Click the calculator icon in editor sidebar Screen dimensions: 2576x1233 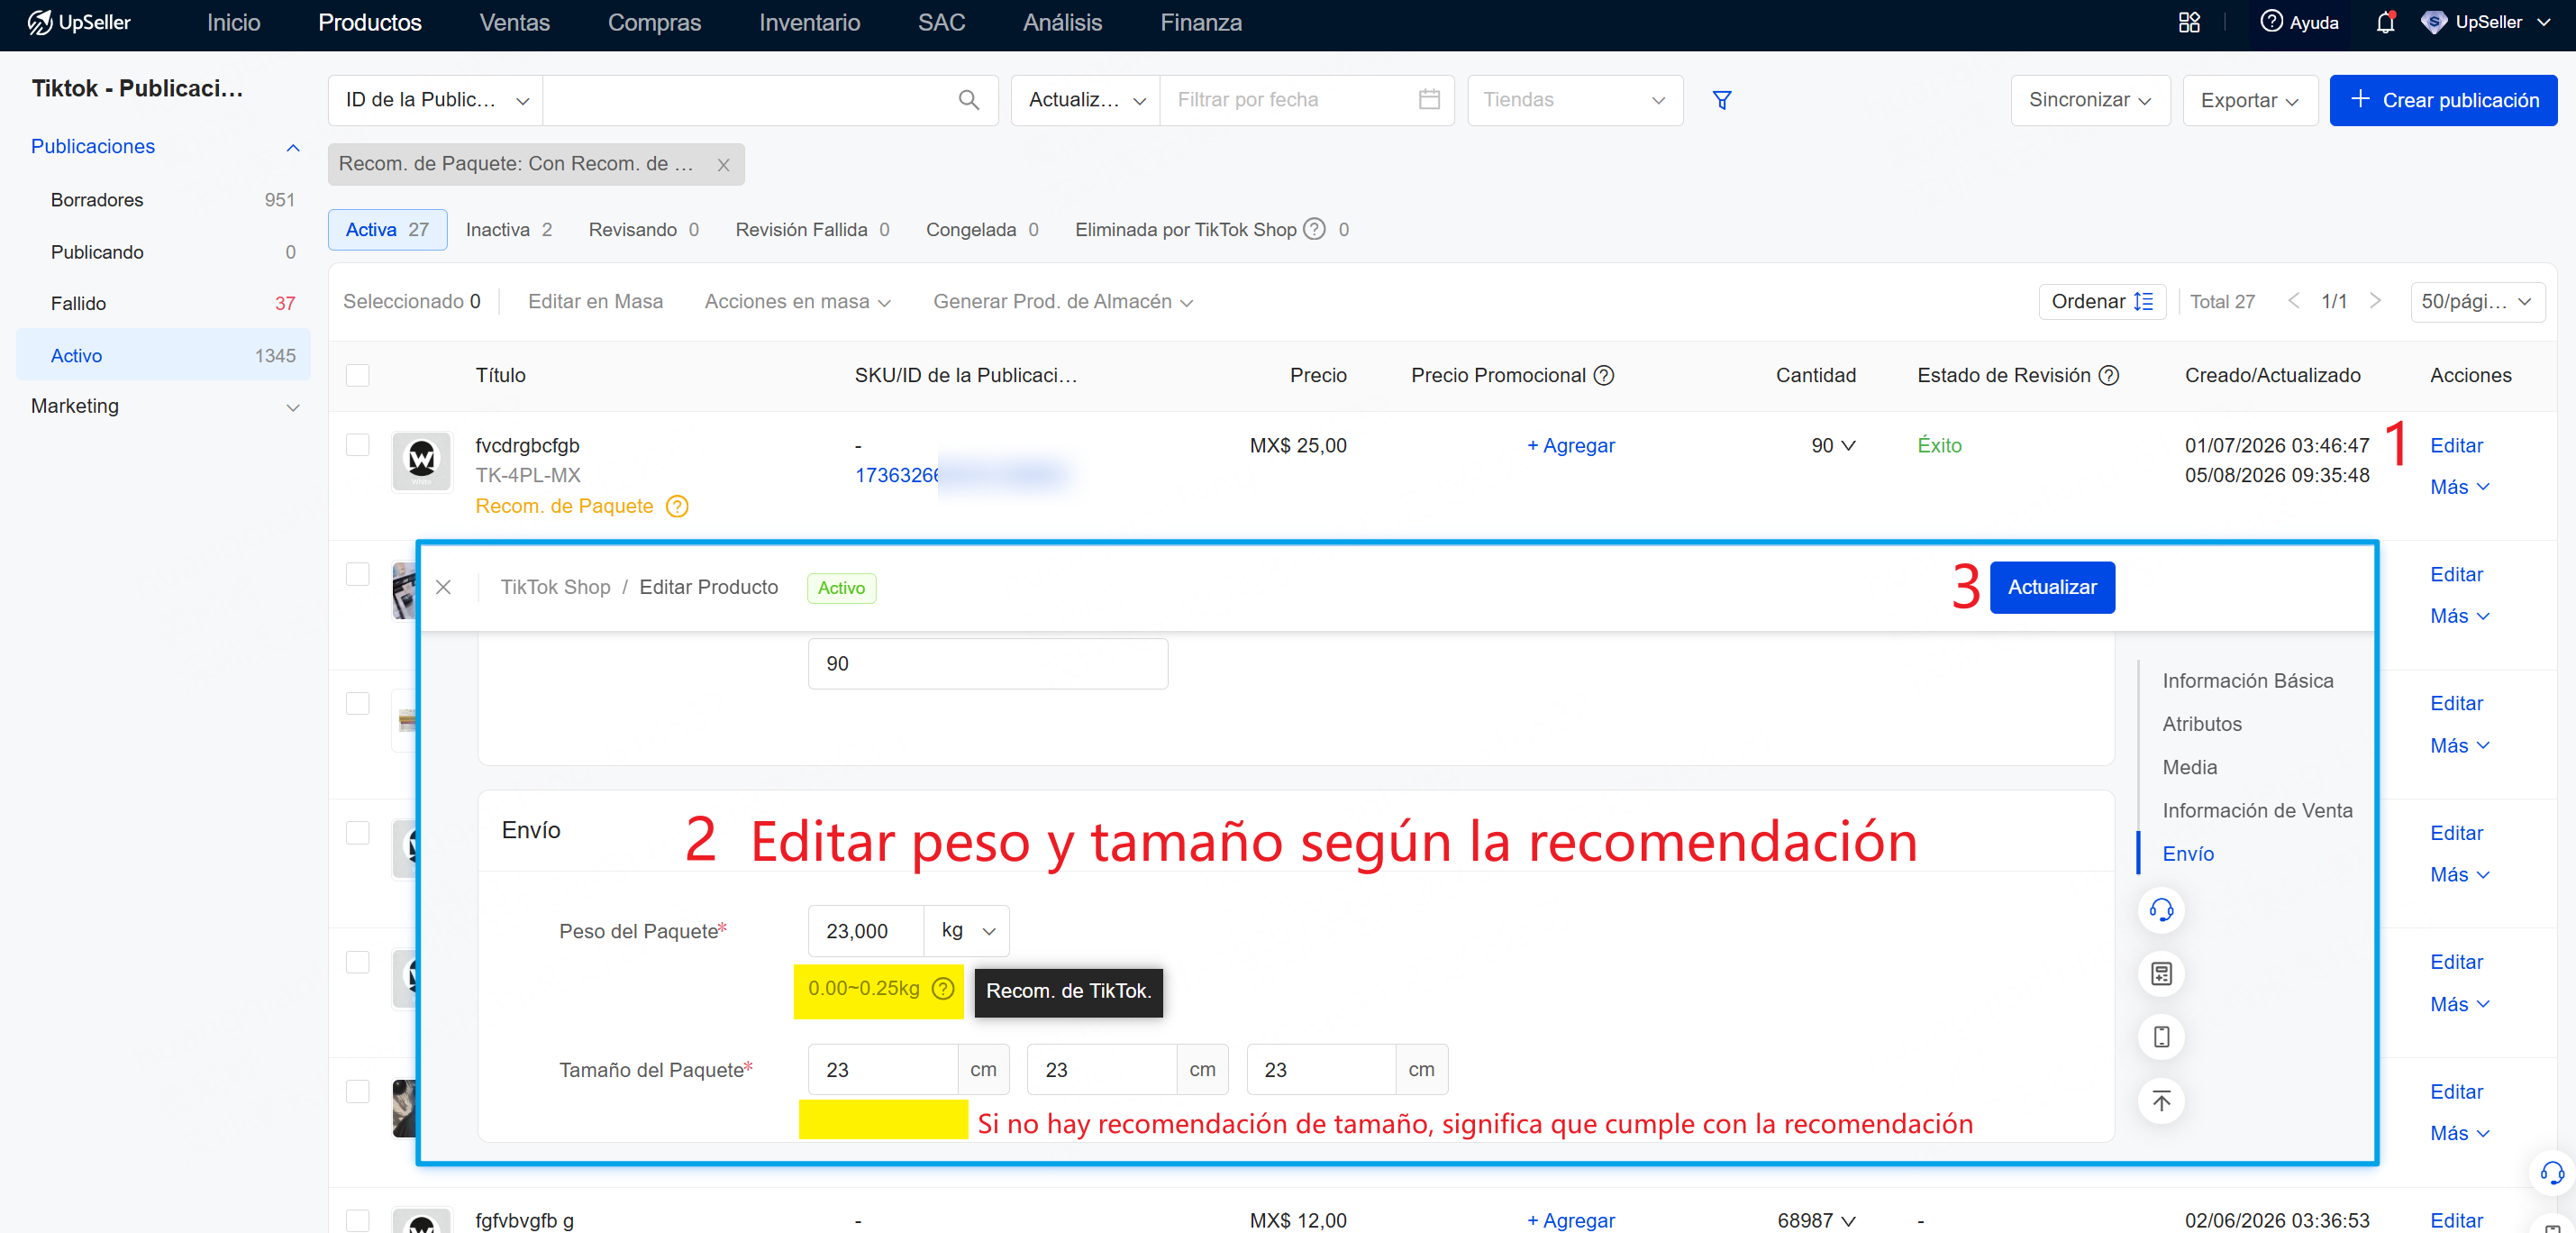click(x=2161, y=974)
